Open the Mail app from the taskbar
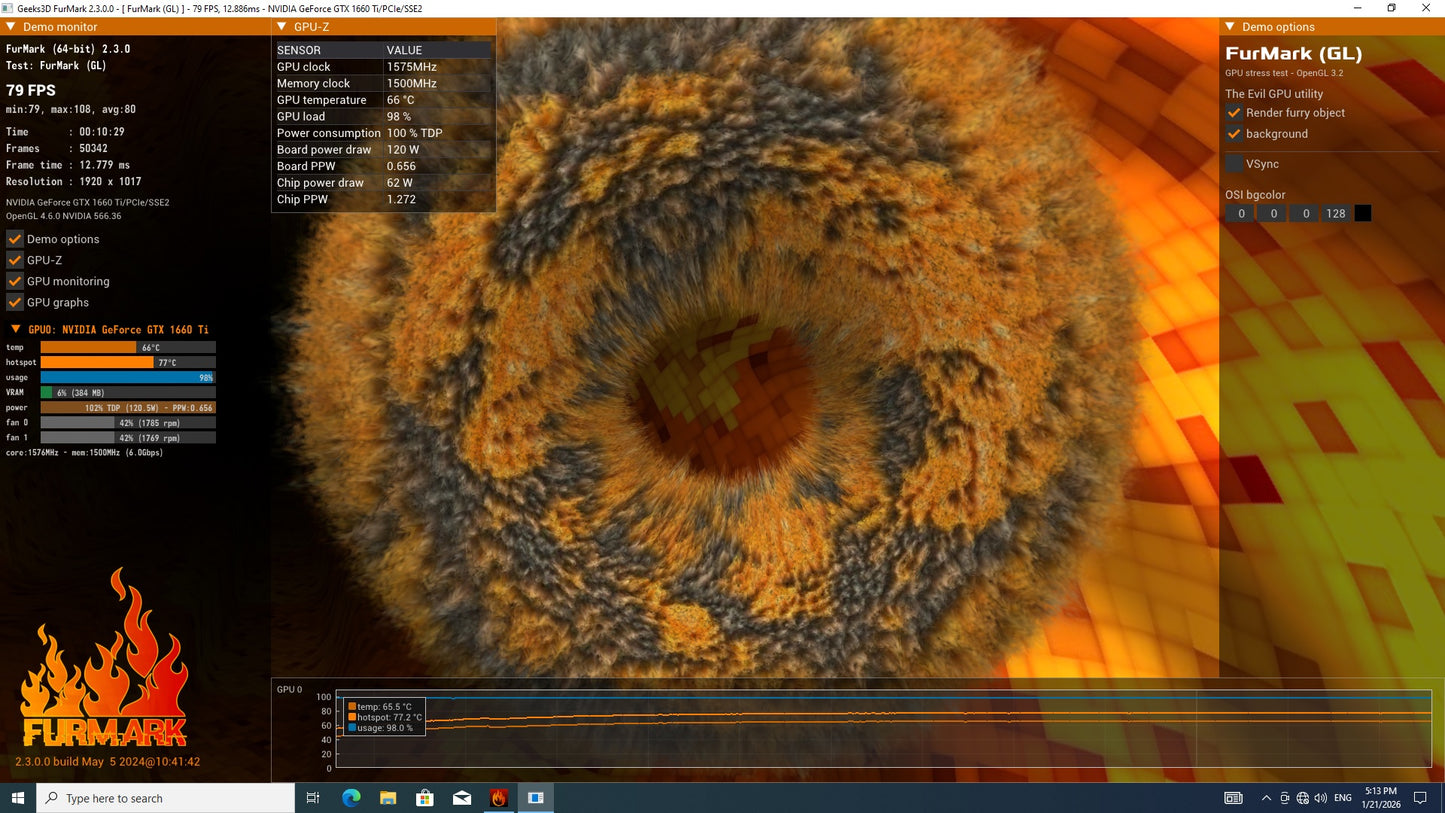Screen dimensions: 1445x813 462,798
